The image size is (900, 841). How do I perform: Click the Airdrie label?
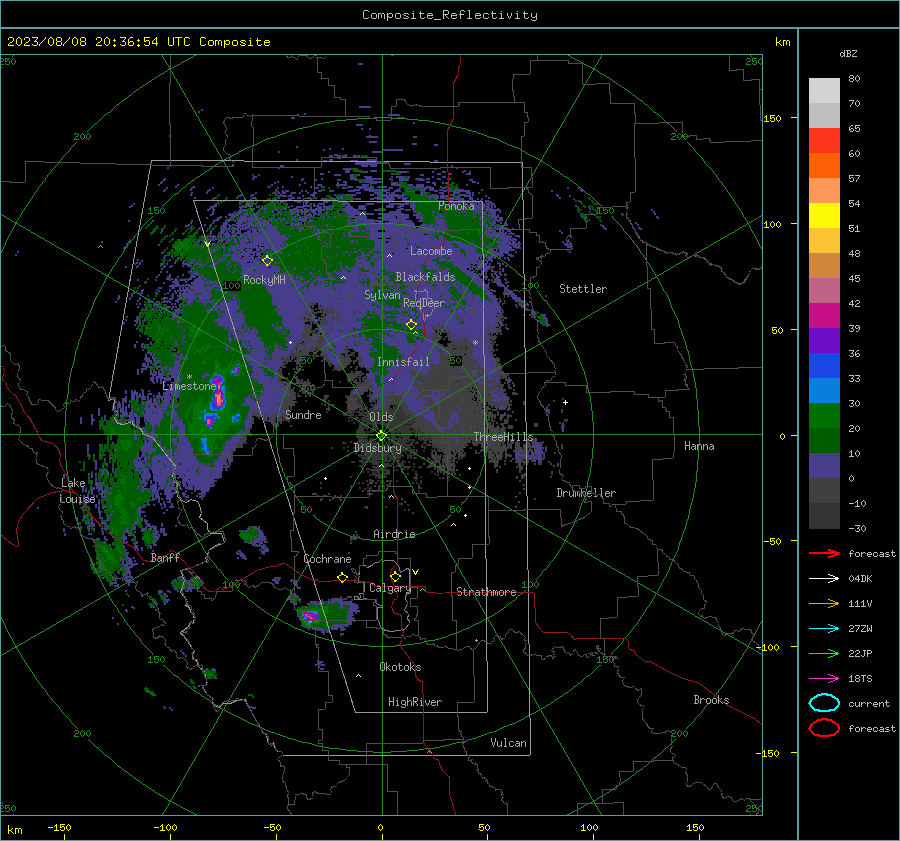[394, 534]
